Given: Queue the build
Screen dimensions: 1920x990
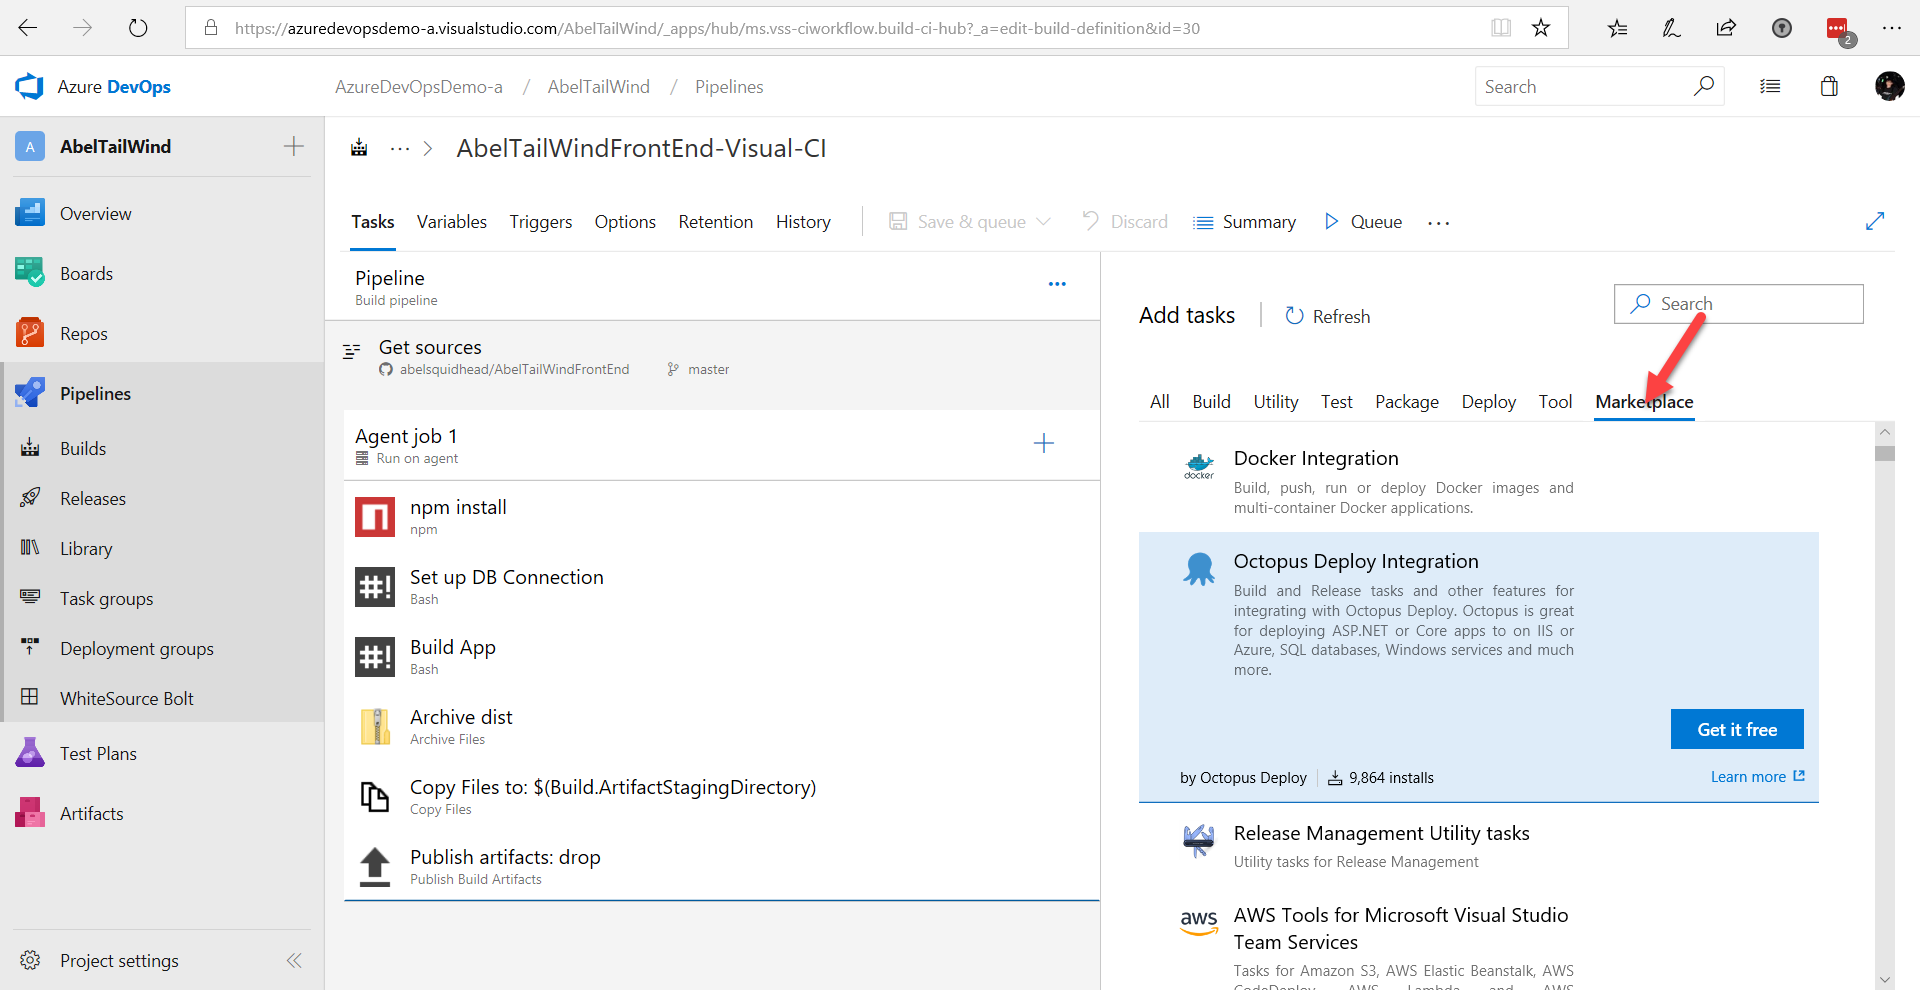Looking at the screenshot, I should pyautogui.click(x=1363, y=222).
